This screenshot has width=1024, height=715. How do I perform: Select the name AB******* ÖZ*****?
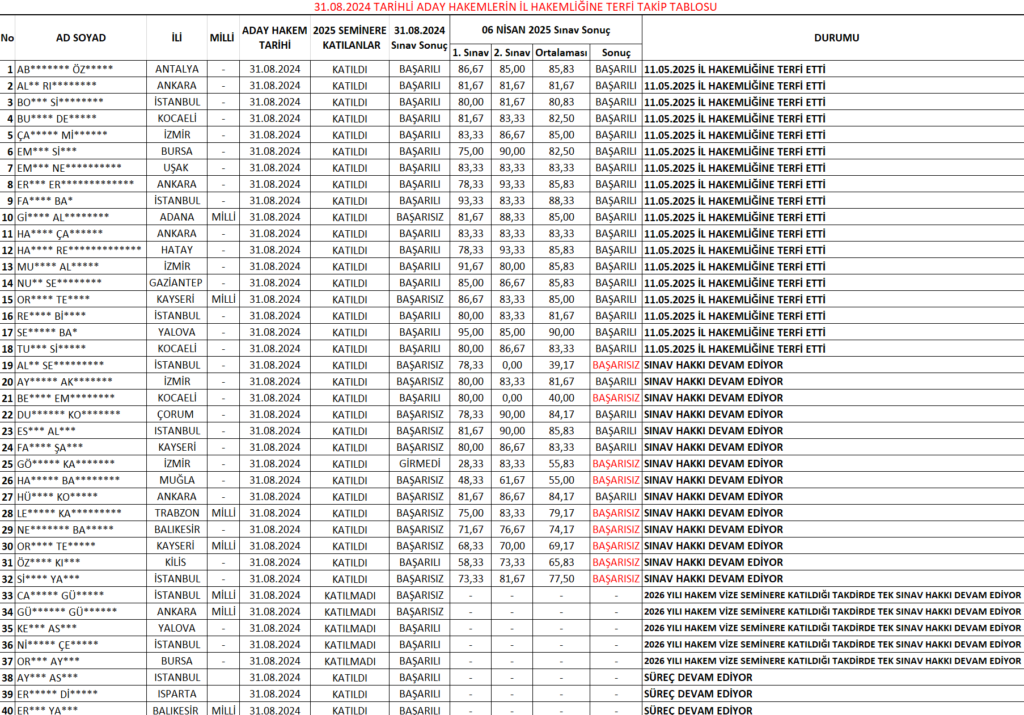65,69
